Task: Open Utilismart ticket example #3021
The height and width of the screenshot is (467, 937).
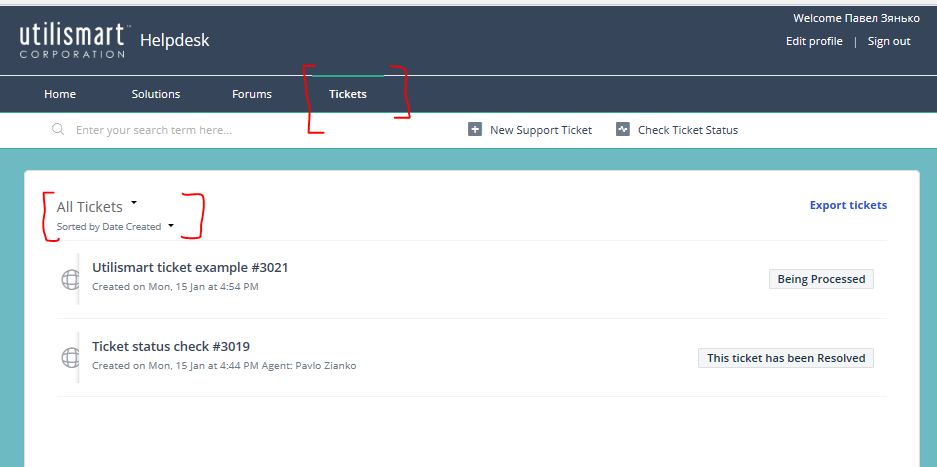Action: pos(190,267)
